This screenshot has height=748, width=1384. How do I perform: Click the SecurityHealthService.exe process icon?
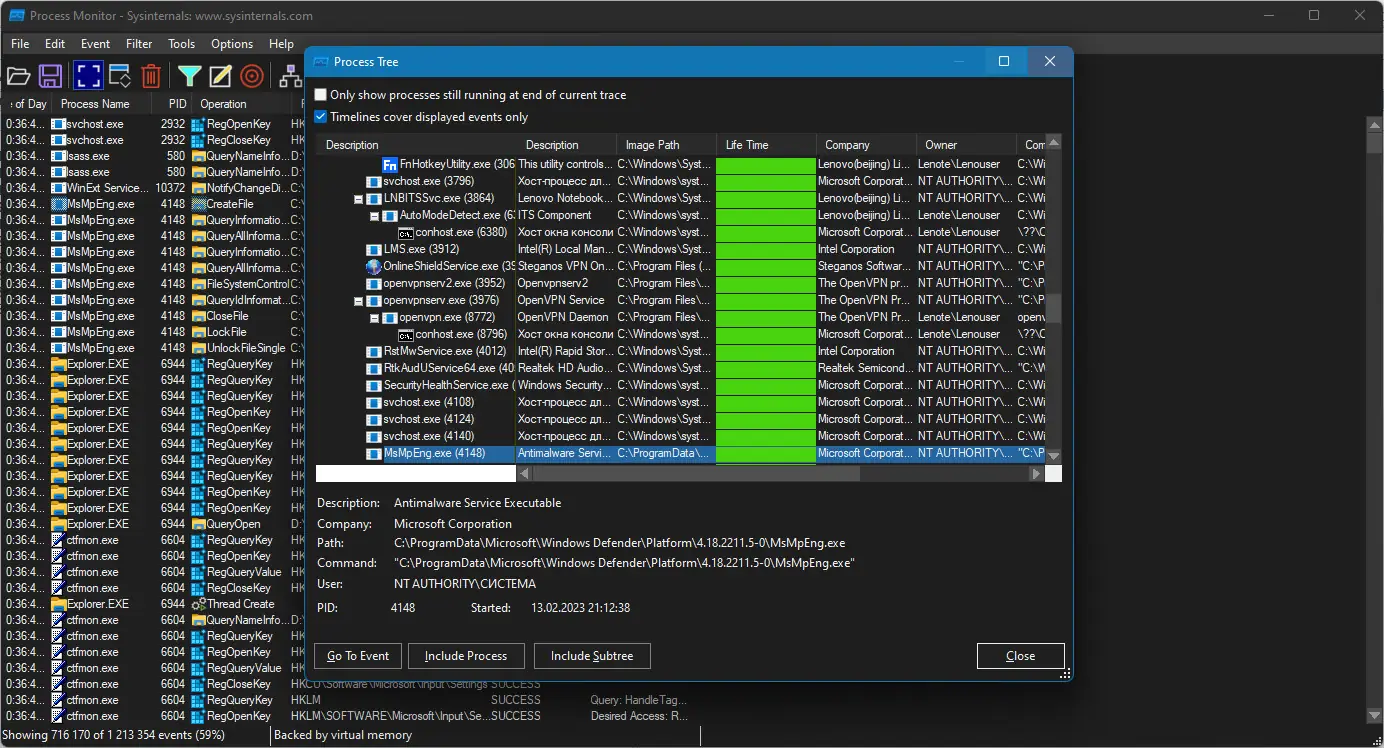pyautogui.click(x=374, y=385)
